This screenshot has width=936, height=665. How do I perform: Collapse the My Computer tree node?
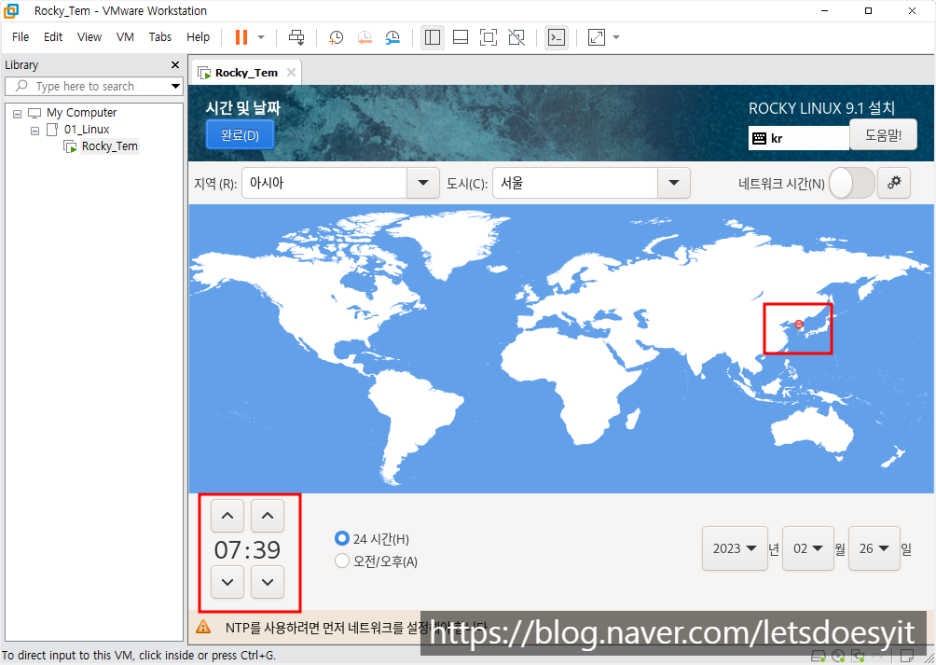tap(17, 113)
